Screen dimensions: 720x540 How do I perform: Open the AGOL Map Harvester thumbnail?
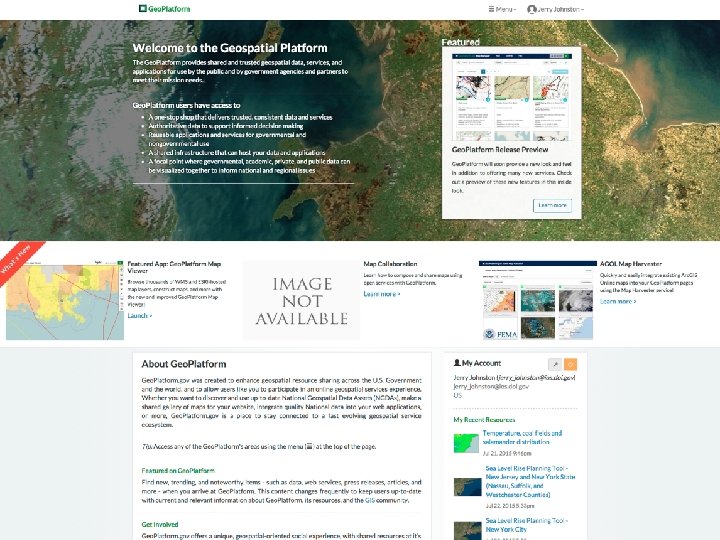point(538,300)
